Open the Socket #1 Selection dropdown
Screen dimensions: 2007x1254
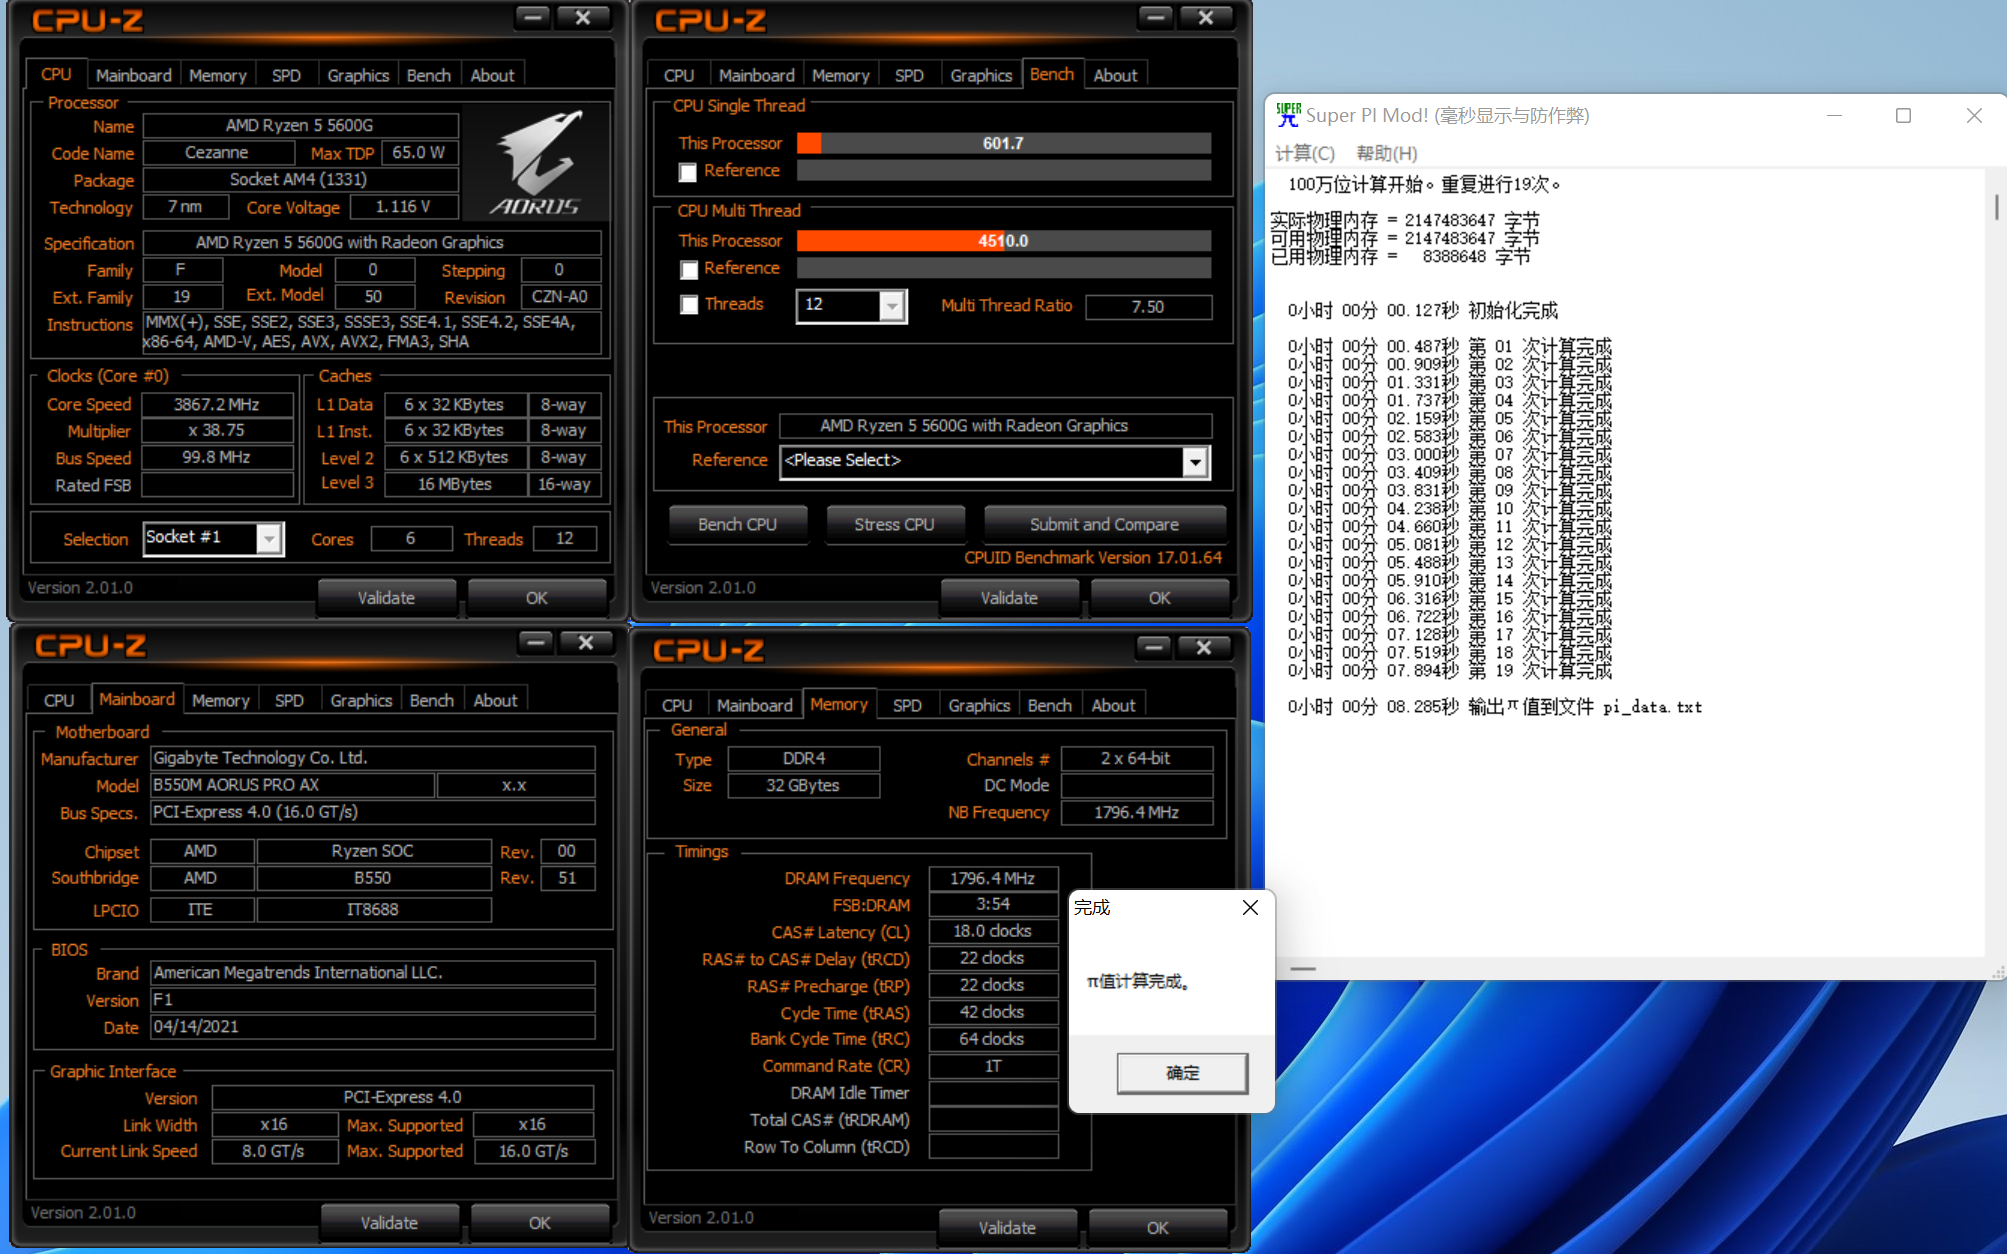point(267,538)
